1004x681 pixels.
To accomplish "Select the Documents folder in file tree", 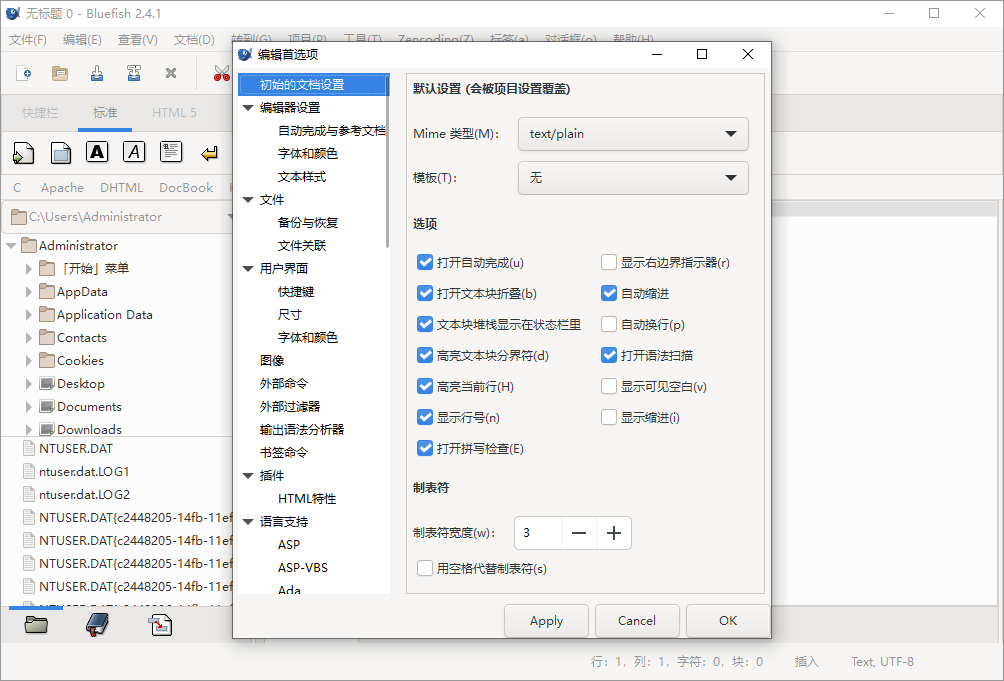I will (89, 406).
